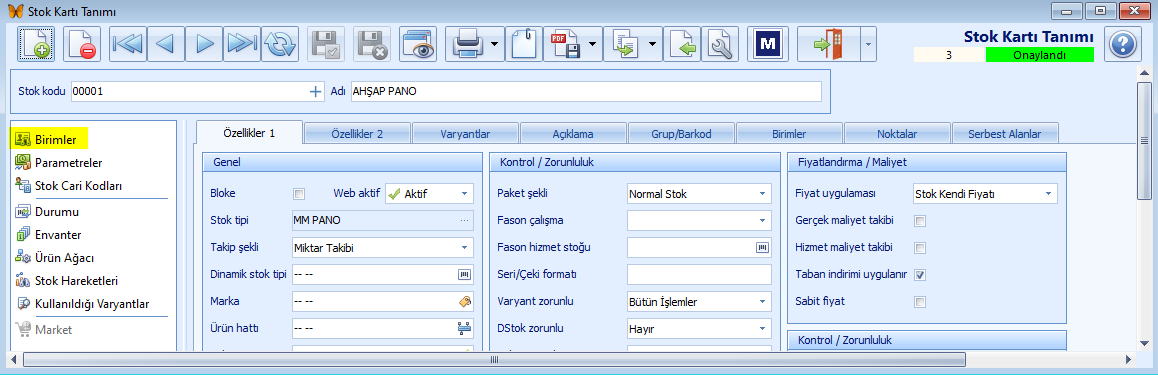Switch to the Noktalar tab
1158x375 pixels.
(x=897, y=134)
